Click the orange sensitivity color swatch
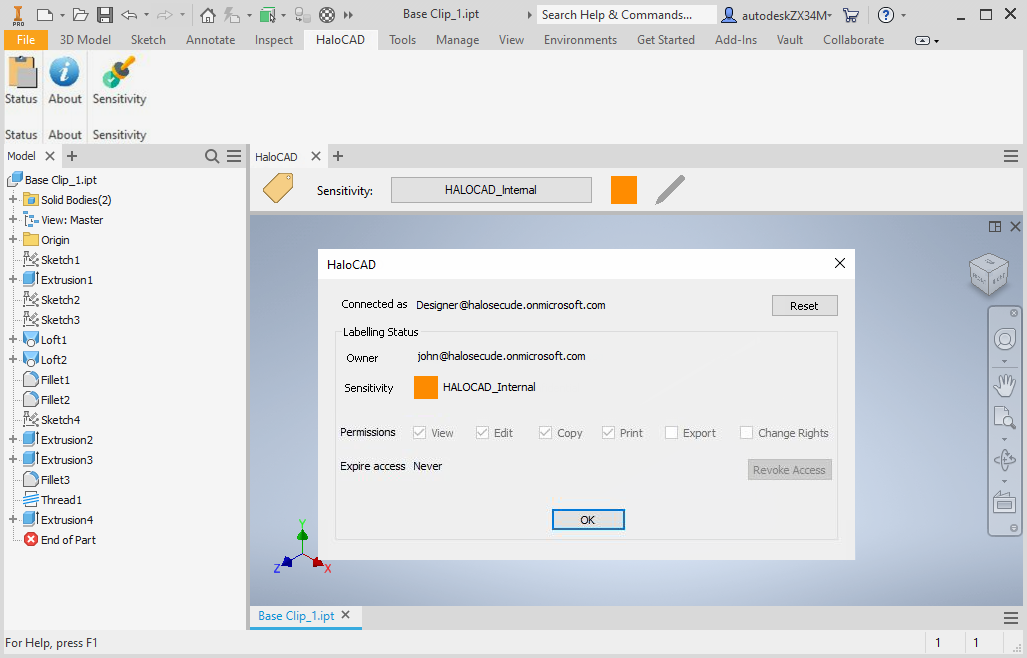Screen dimensions: 1027x658 pos(624,188)
